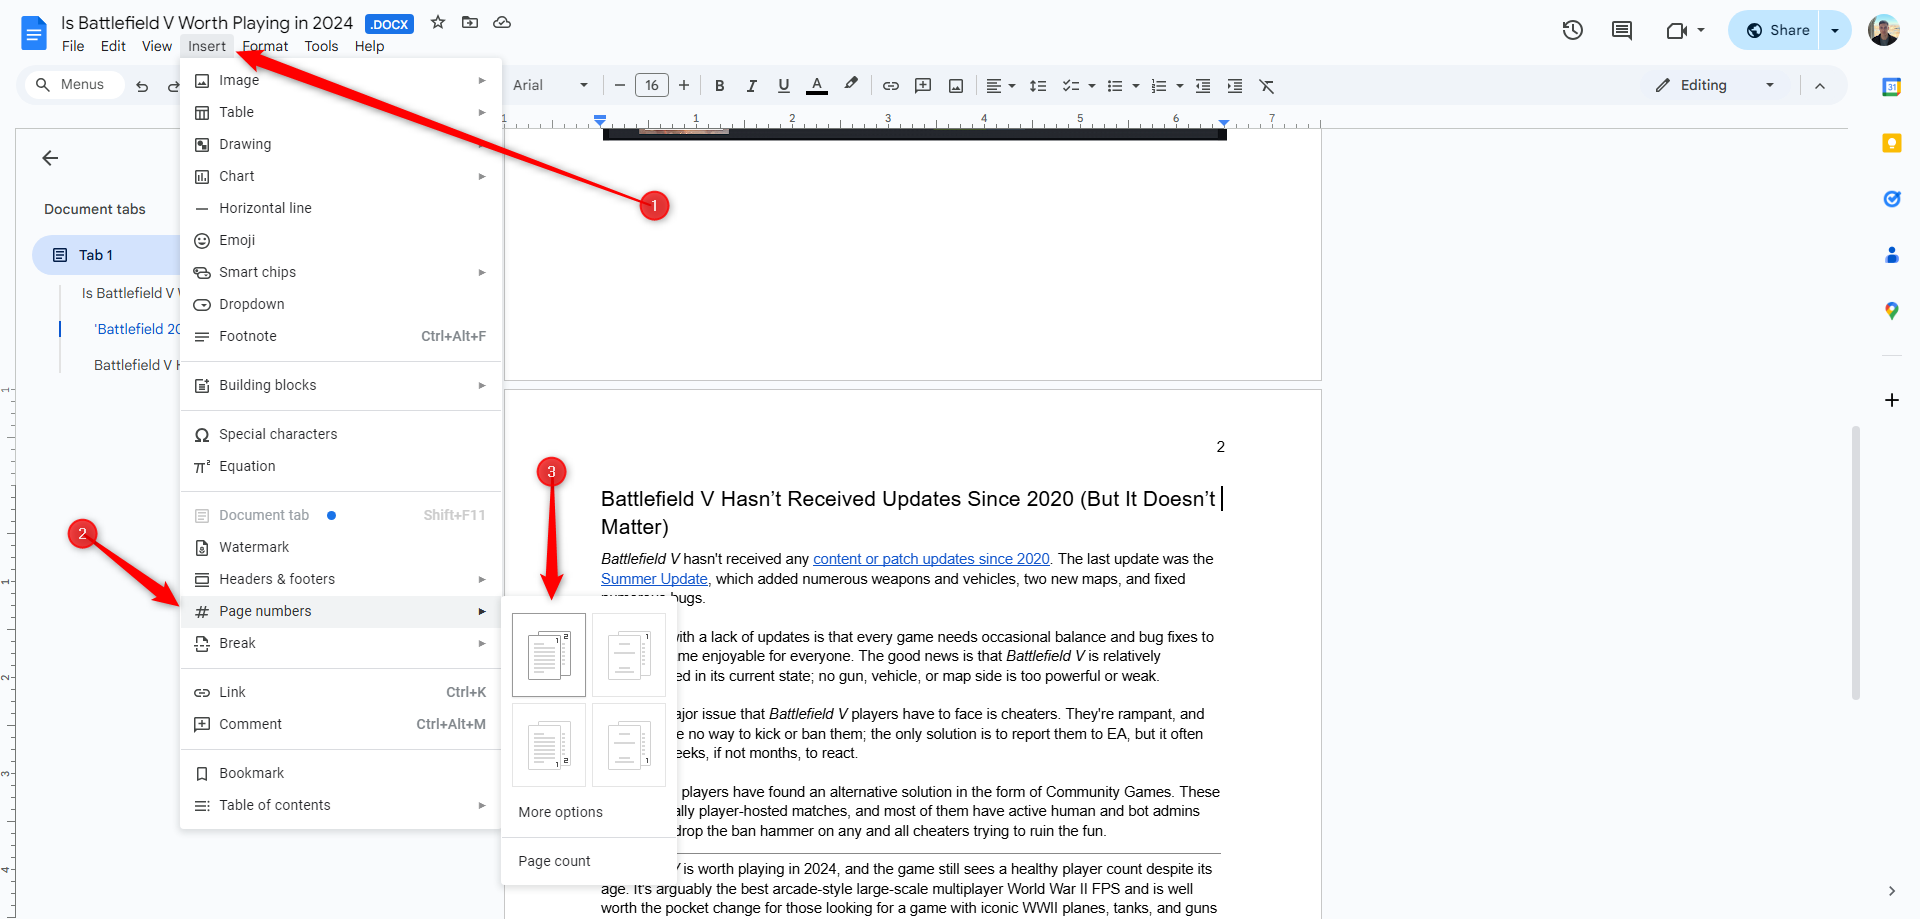
Task: Choose top-right numbering skipping first page
Action: tap(629, 655)
